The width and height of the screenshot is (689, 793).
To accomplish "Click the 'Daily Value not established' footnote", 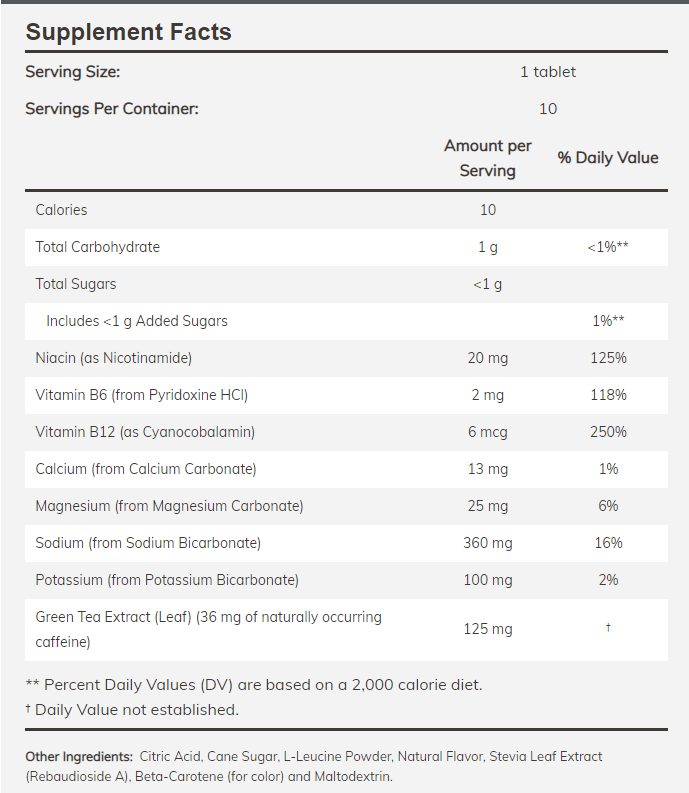I will 137,710.
